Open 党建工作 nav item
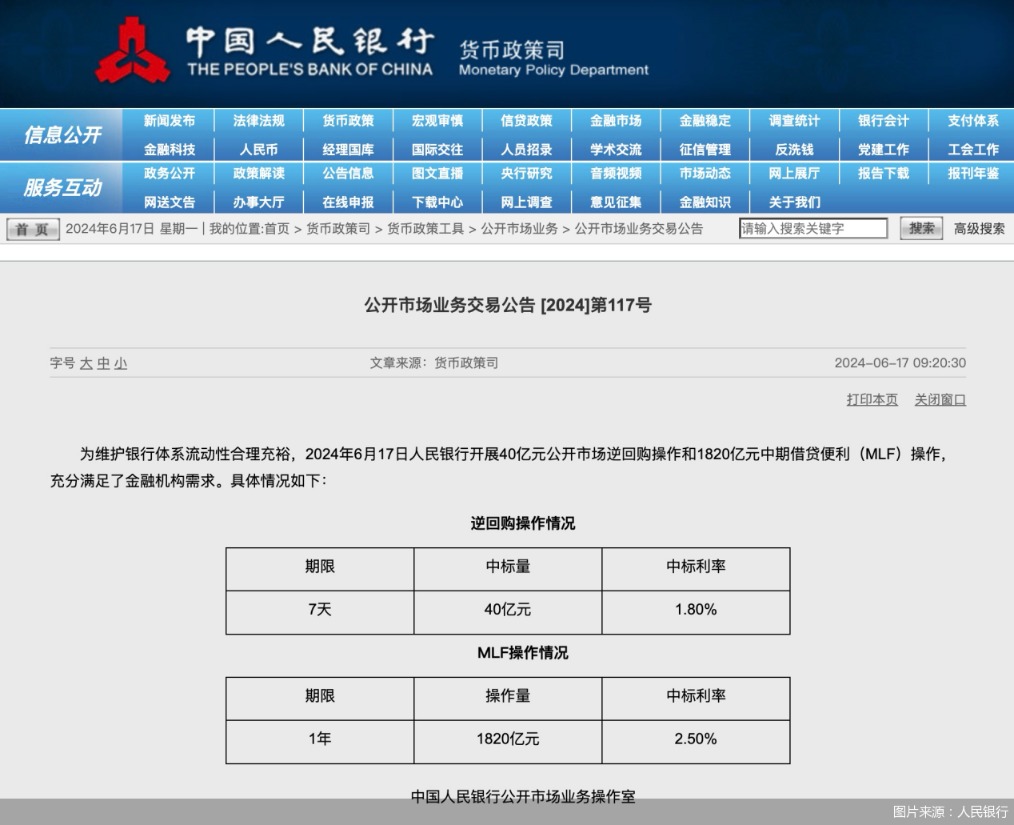Image resolution: width=1014 pixels, height=825 pixels. click(883, 149)
